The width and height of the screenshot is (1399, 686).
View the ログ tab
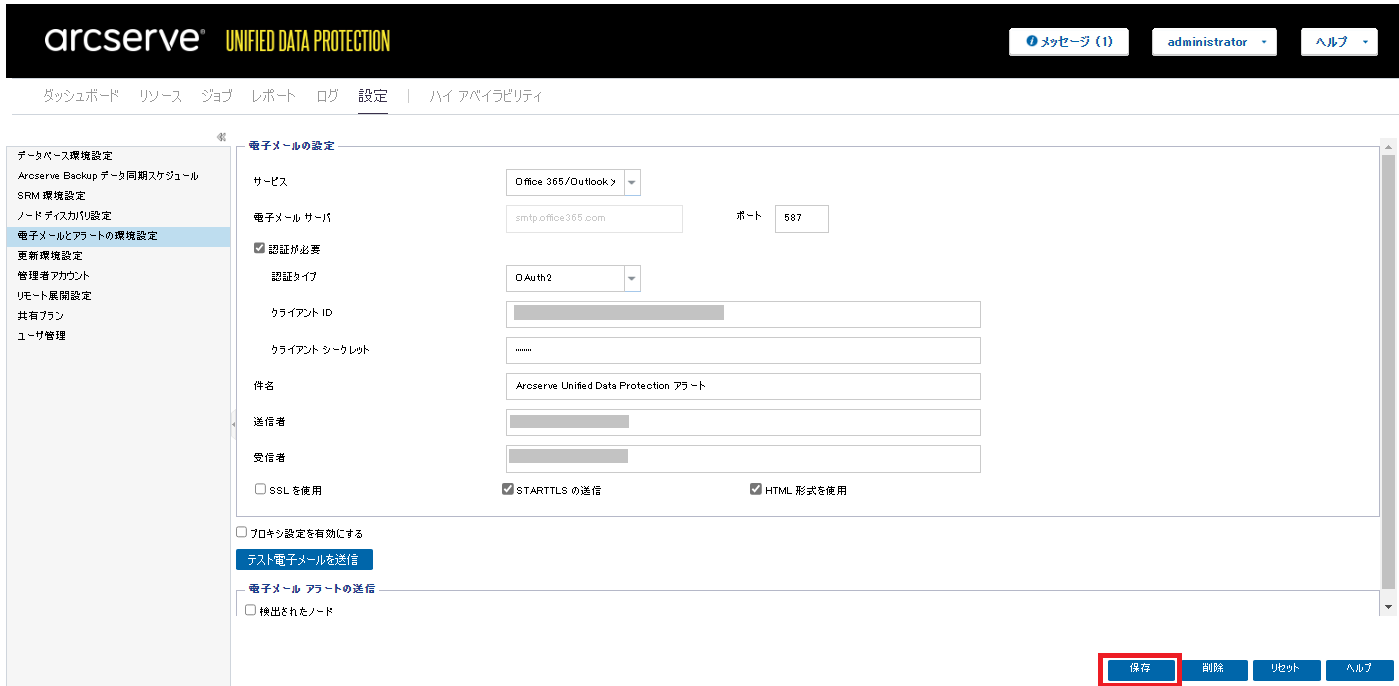(328, 96)
